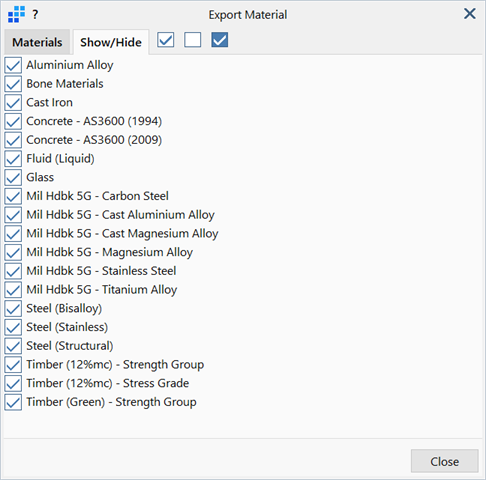Toggle Mil Hdbk 5G - Titanium Alloy checkbox
486x480 pixels.
(13, 290)
